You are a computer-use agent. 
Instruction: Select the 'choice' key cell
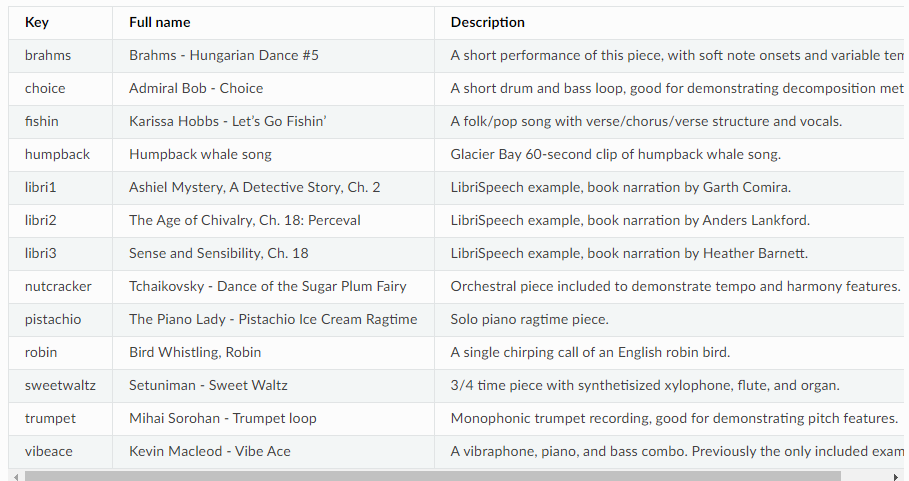point(60,89)
